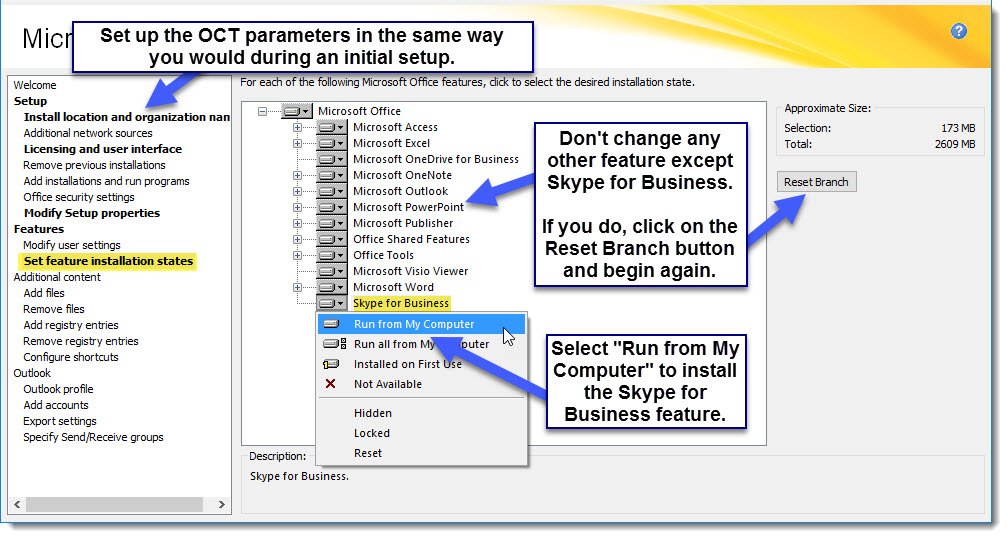
Task: Click the red X Not Available icon
Action: (x=330, y=384)
